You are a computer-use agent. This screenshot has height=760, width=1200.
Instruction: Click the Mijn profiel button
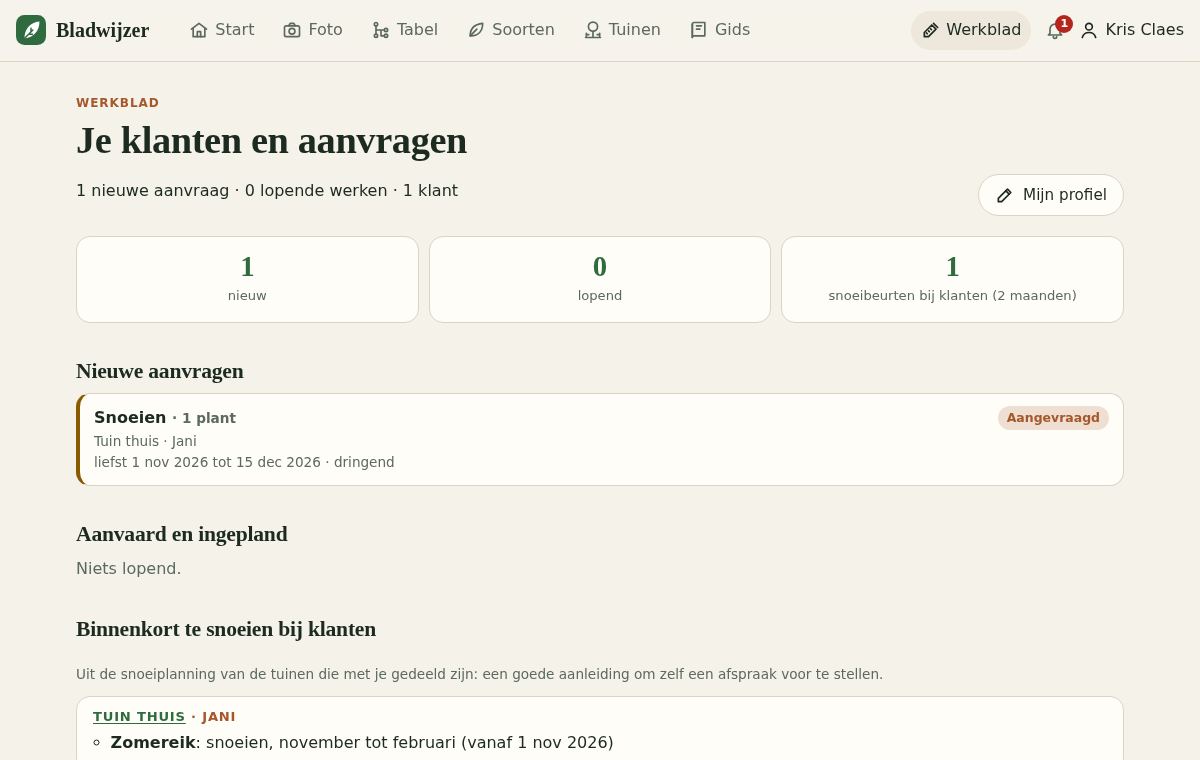click(x=1051, y=195)
